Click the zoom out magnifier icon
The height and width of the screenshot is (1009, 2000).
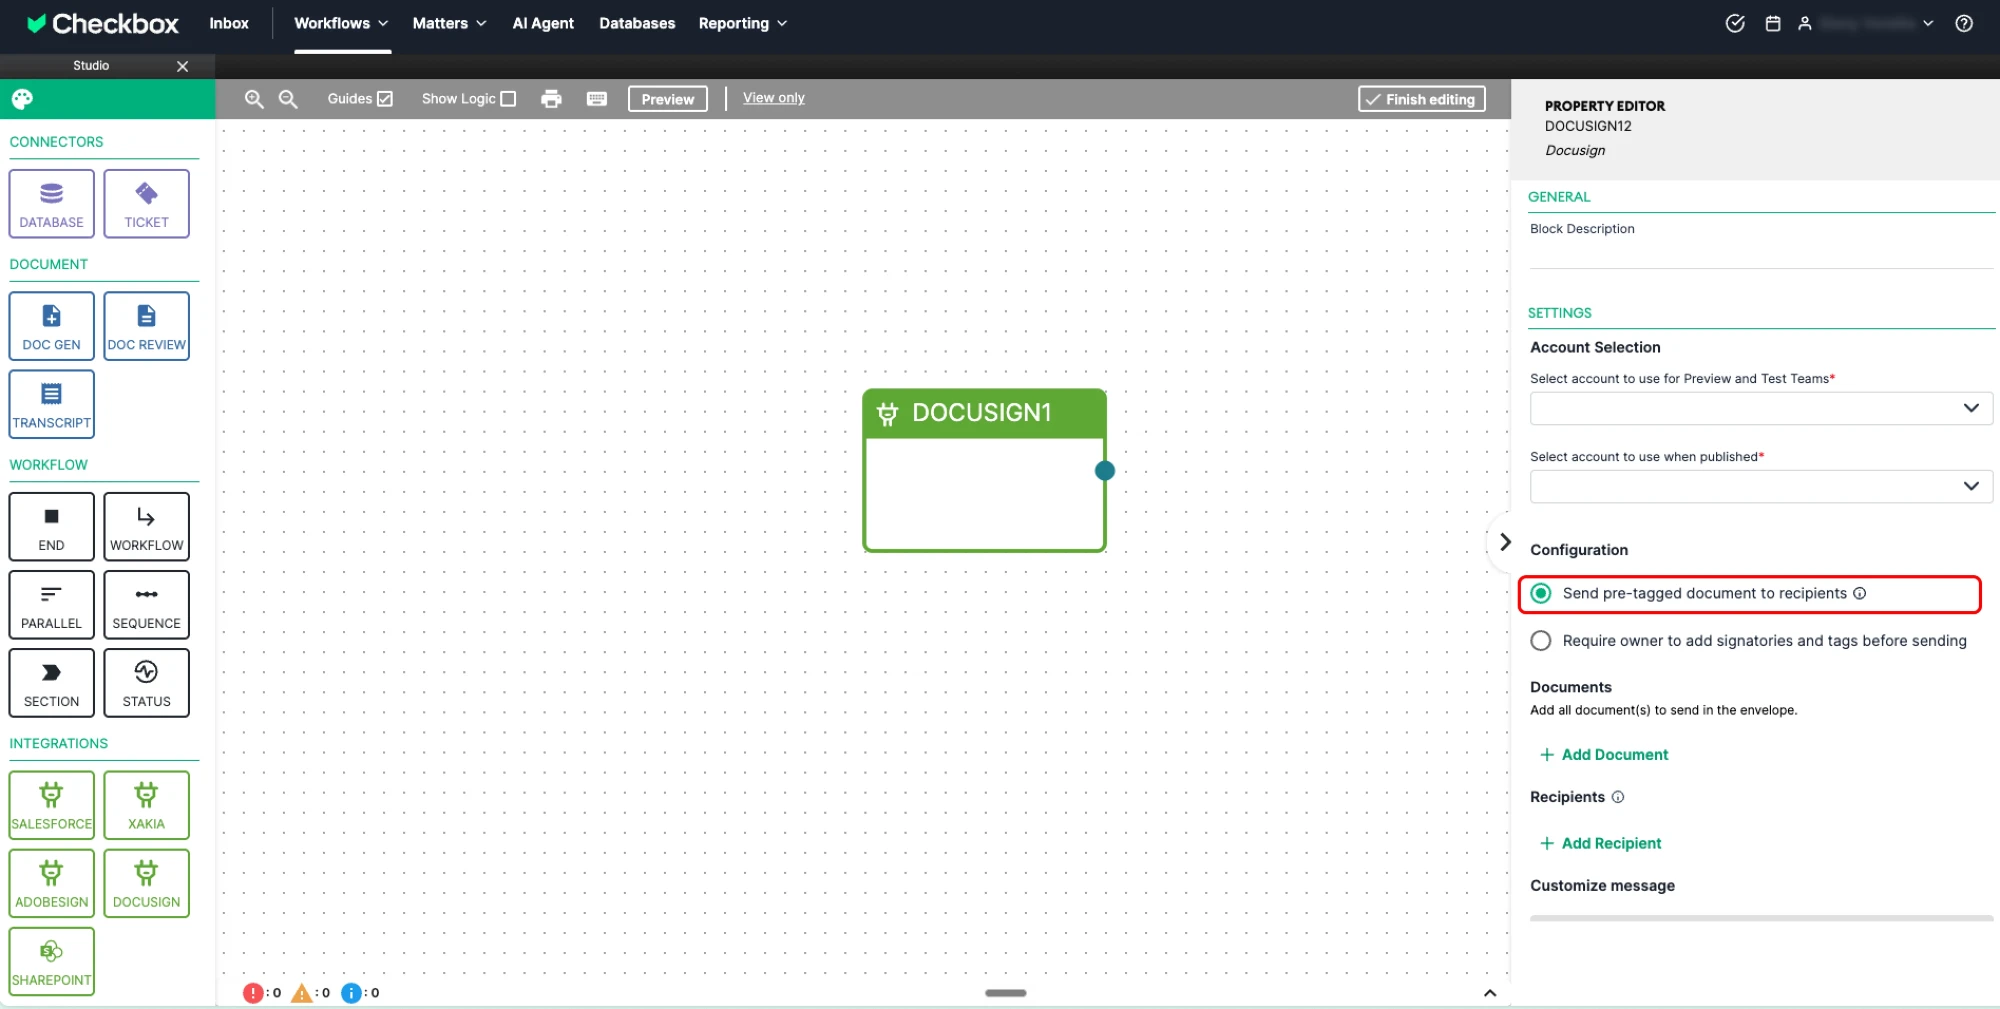point(288,99)
